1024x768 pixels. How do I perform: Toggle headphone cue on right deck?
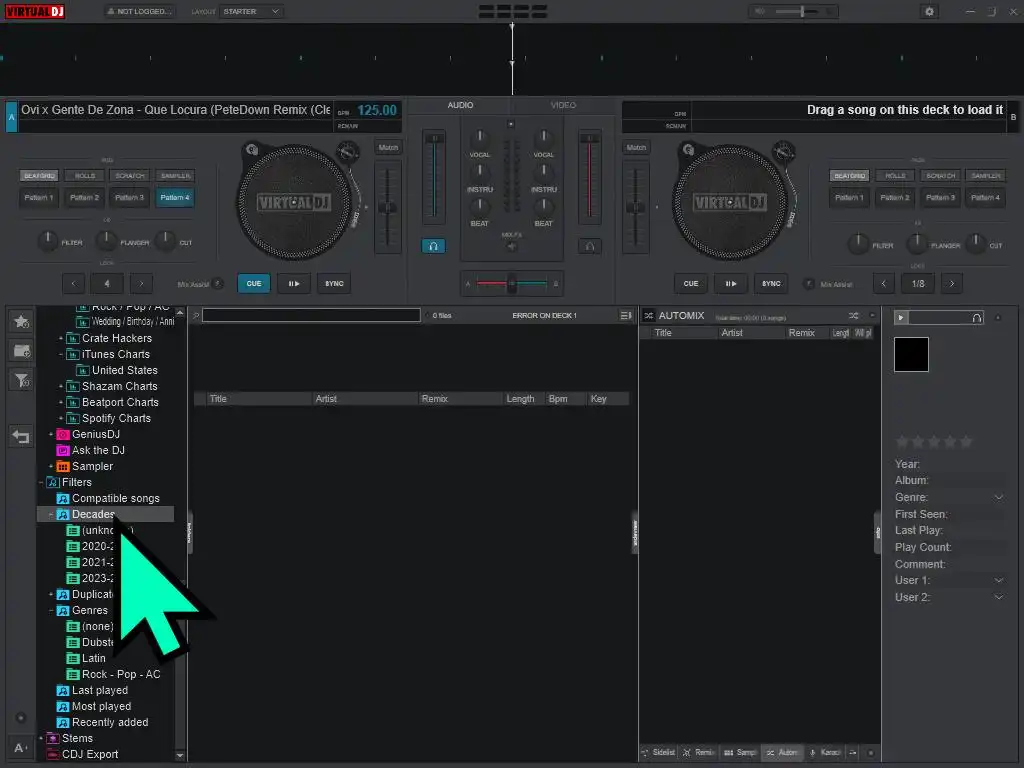[x=589, y=246]
